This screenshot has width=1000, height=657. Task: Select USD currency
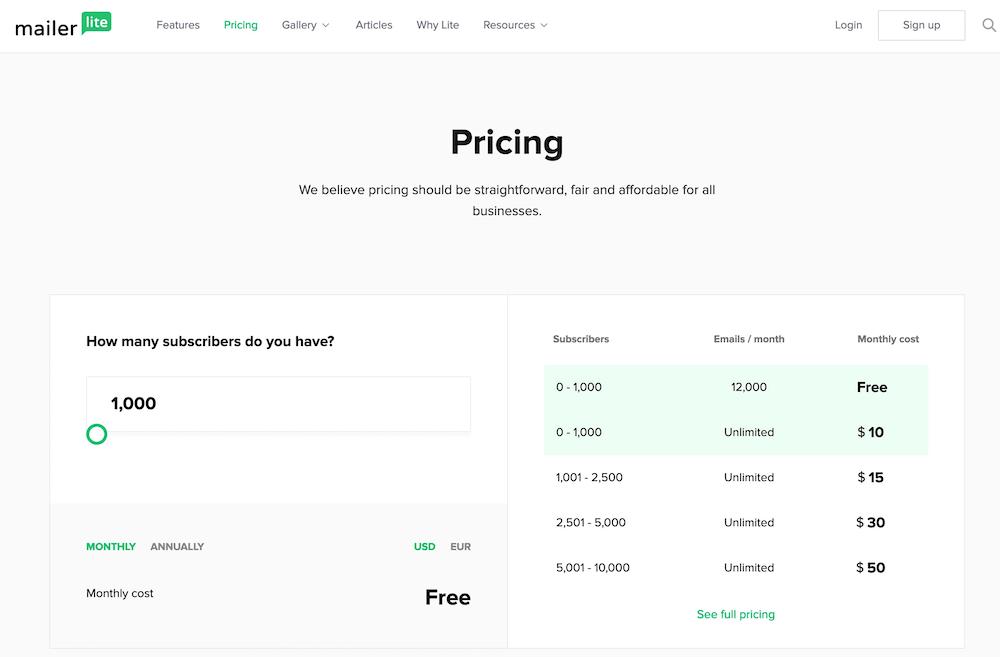point(425,547)
